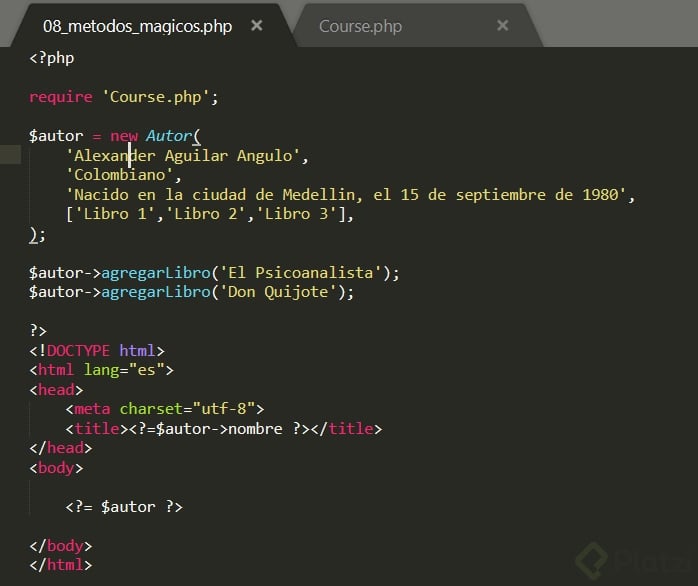
Task: Switch to the 08_metodos_magicos.php tab
Action: (x=138, y=26)
